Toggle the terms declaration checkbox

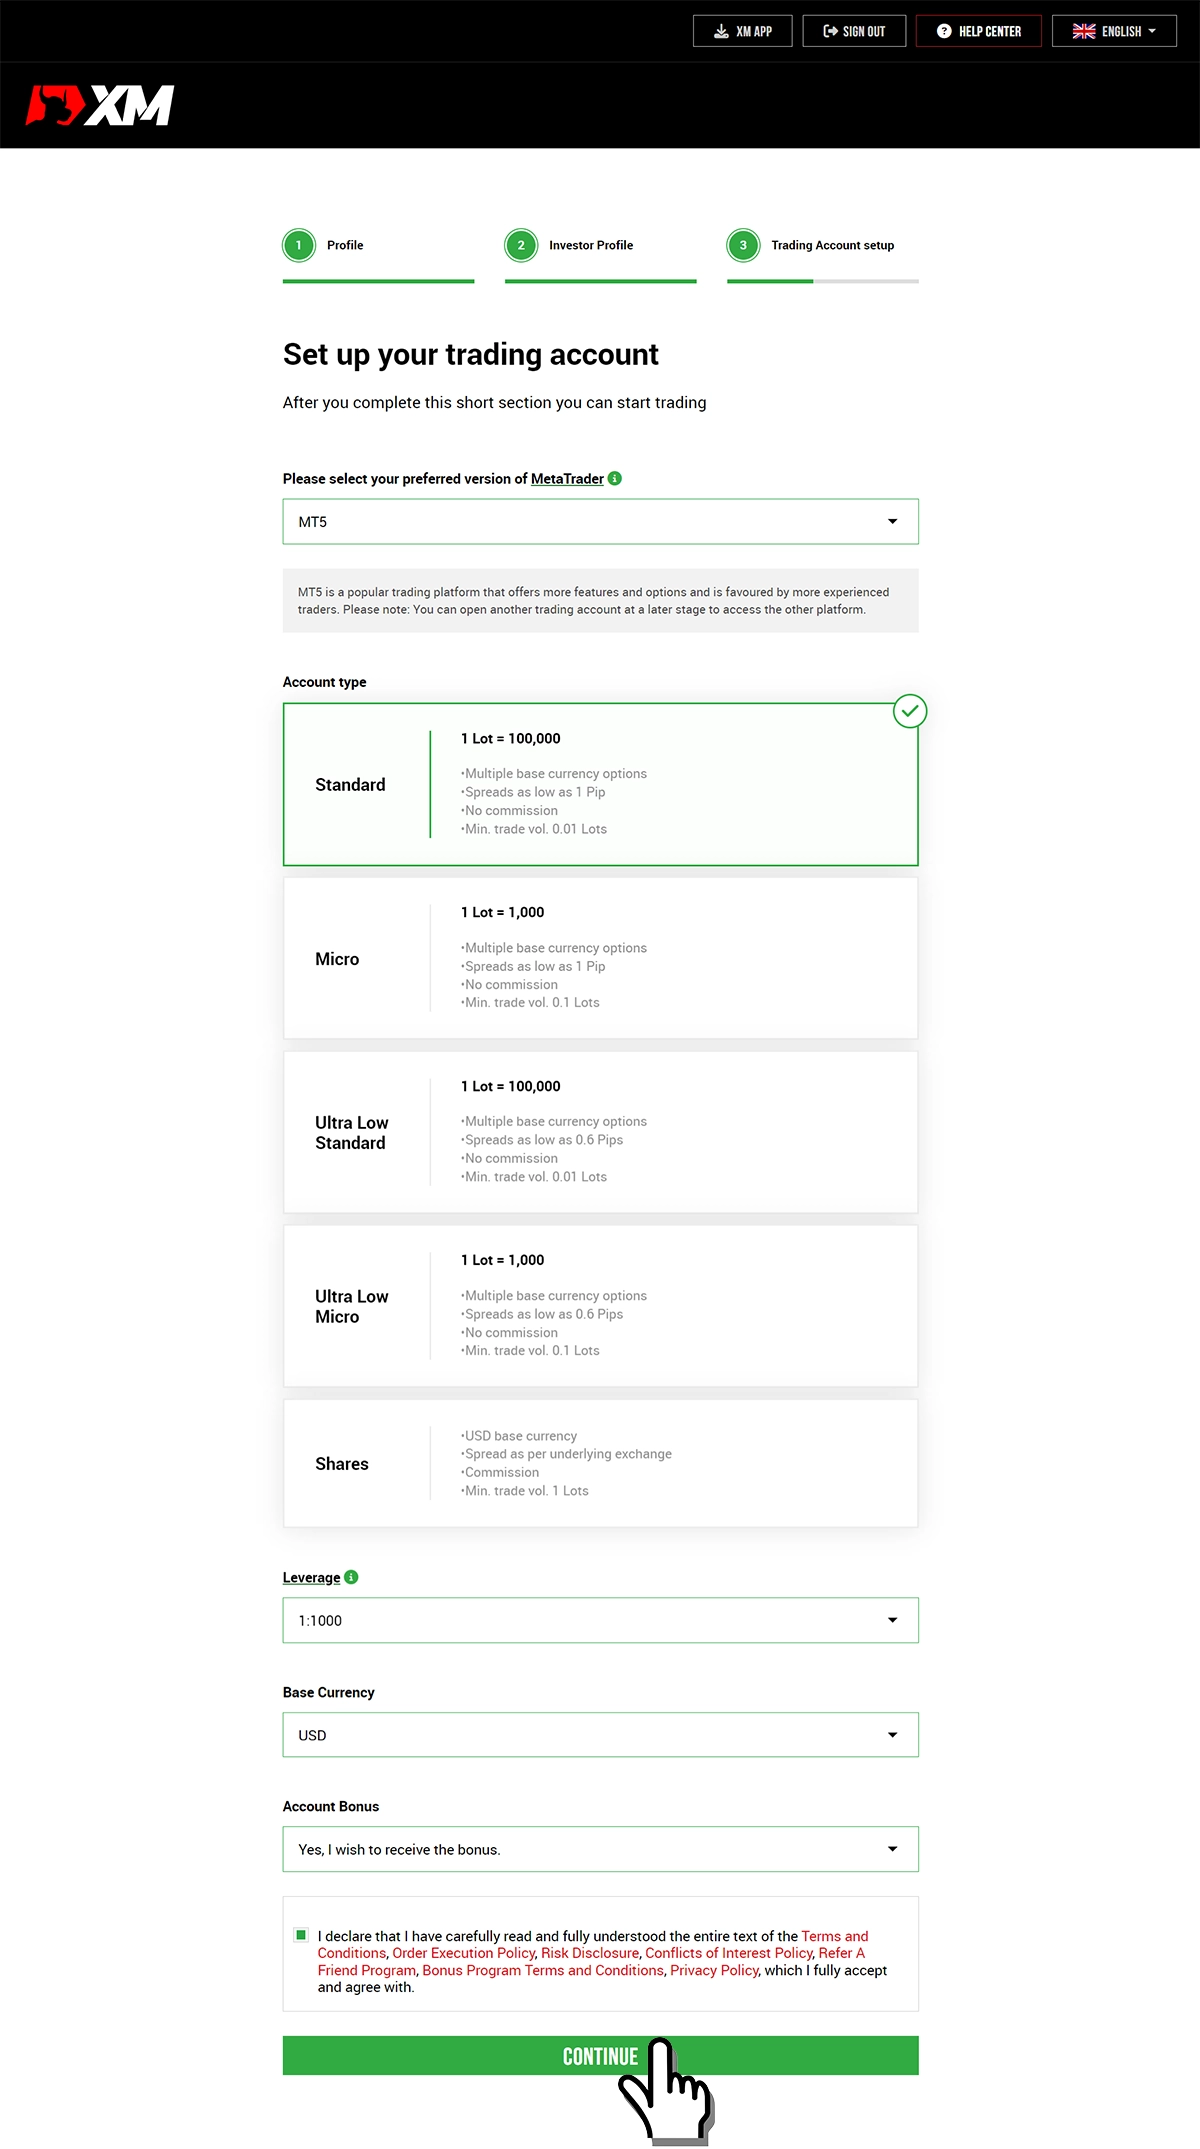301,1935
